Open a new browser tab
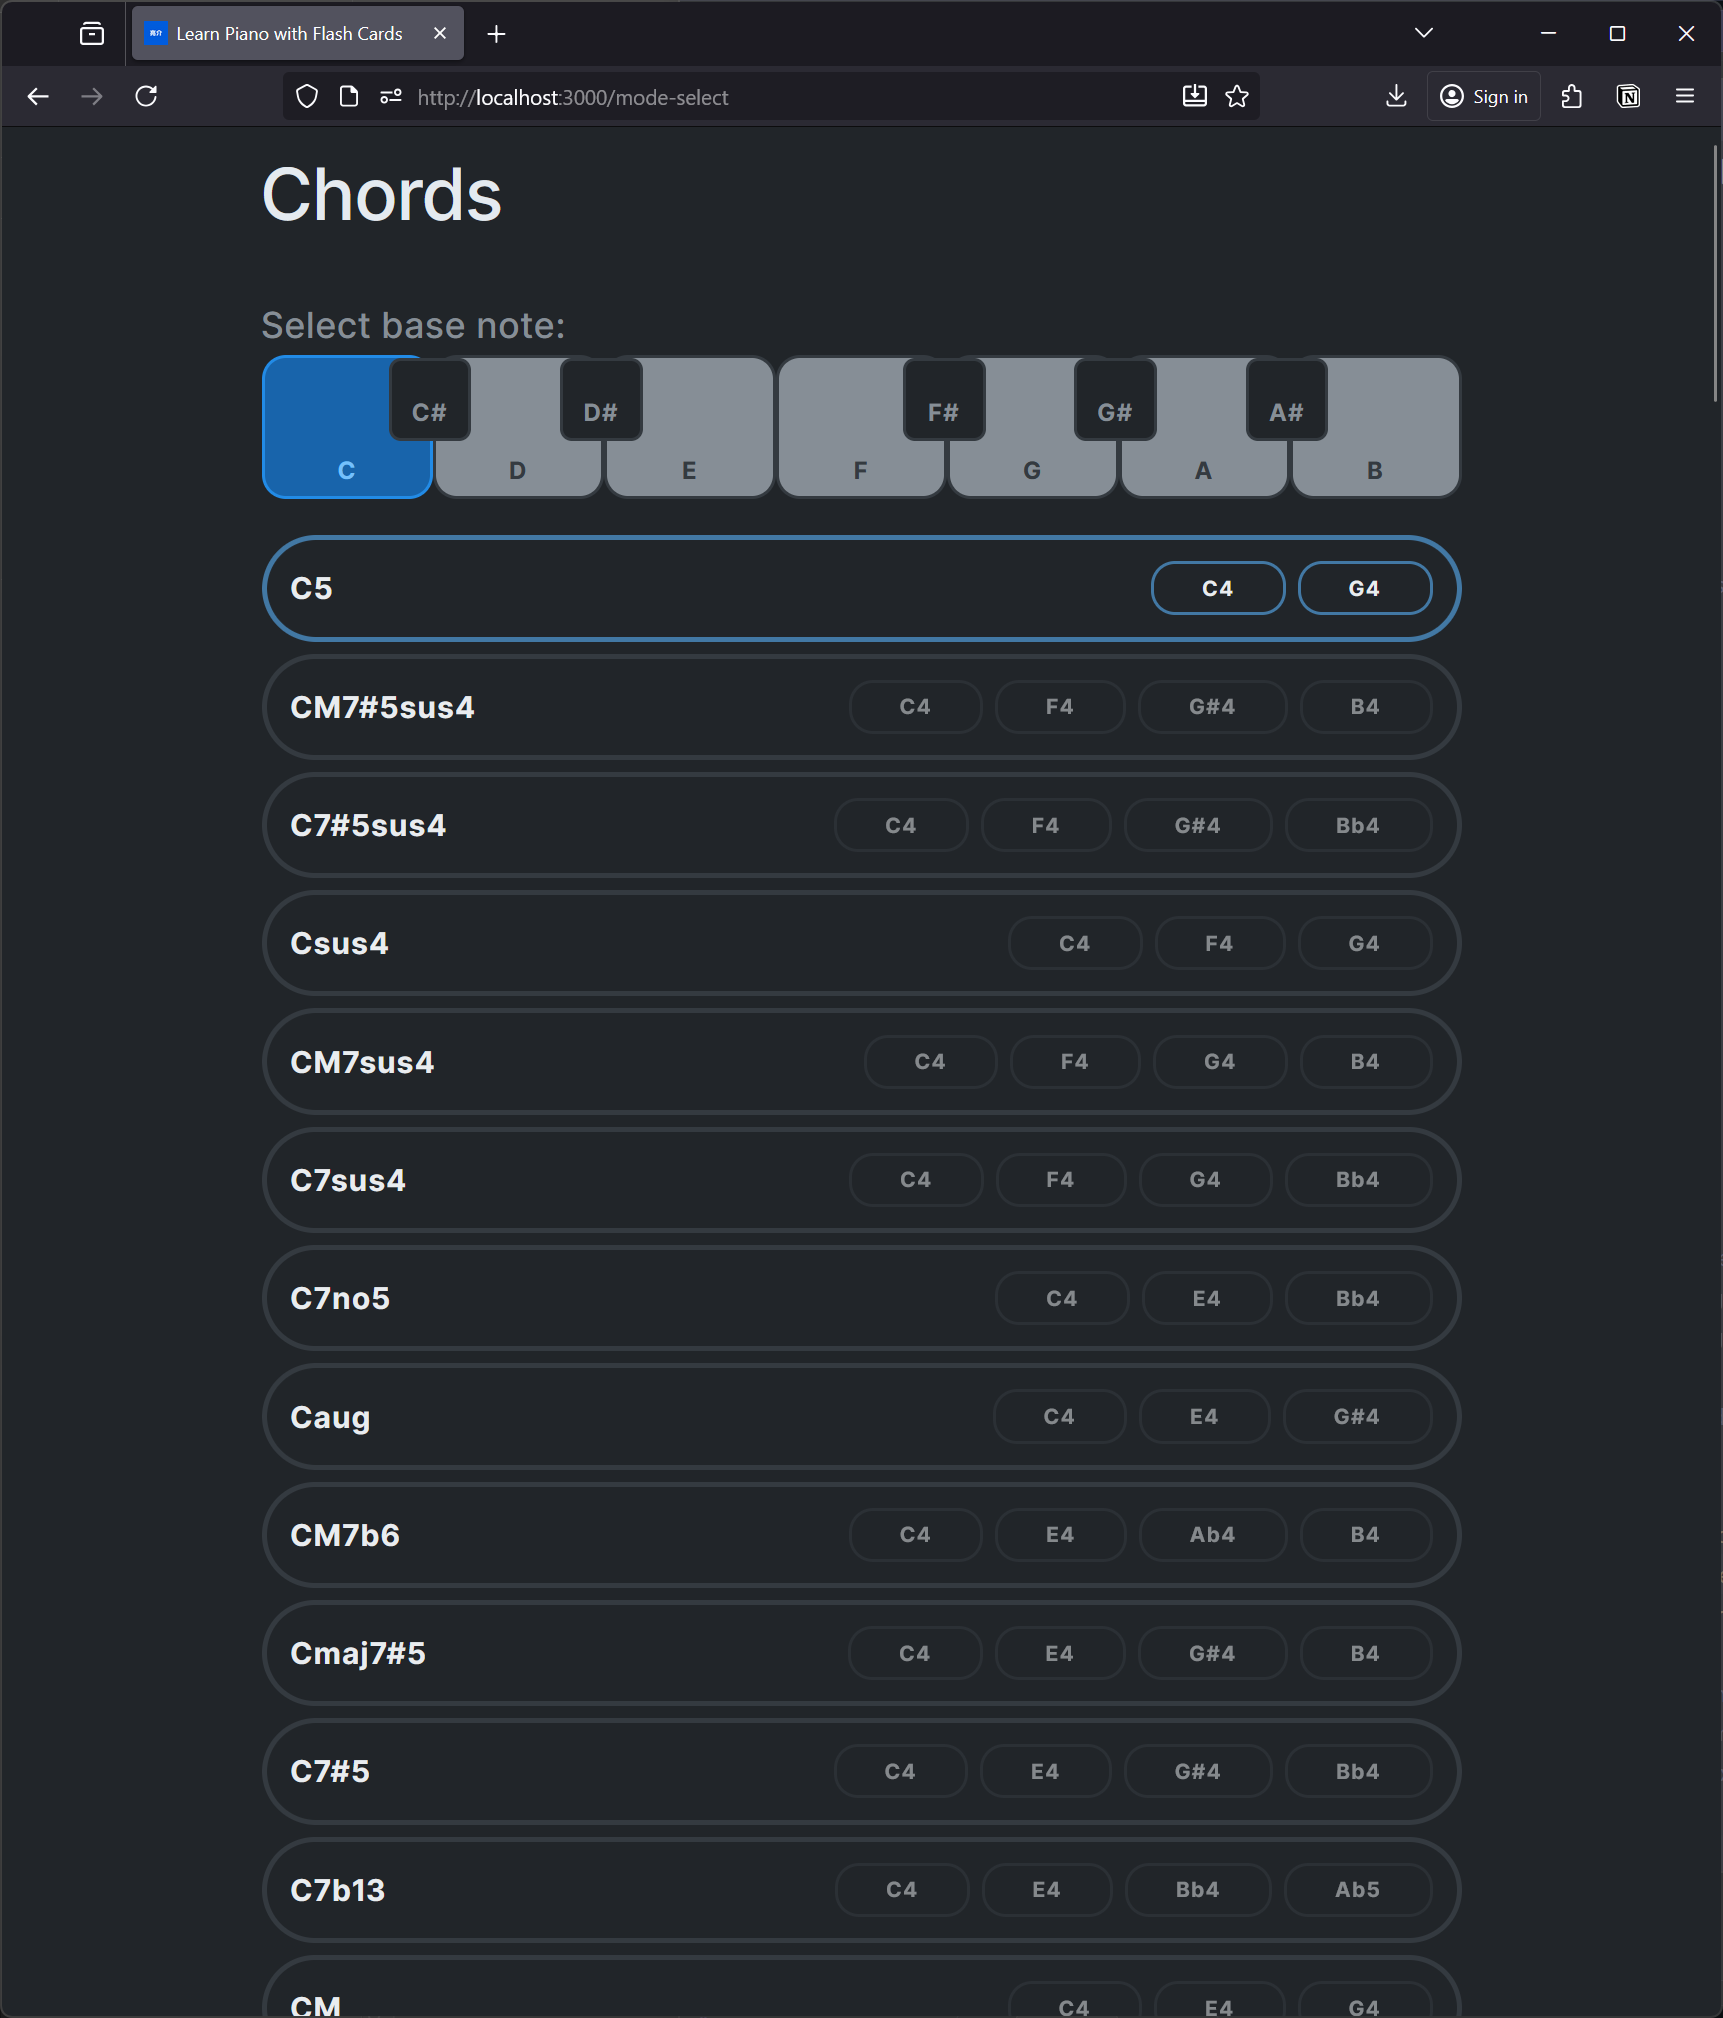Viewport: 1723px width, 2018px height. pyautogui.click(x=496, y=33)
